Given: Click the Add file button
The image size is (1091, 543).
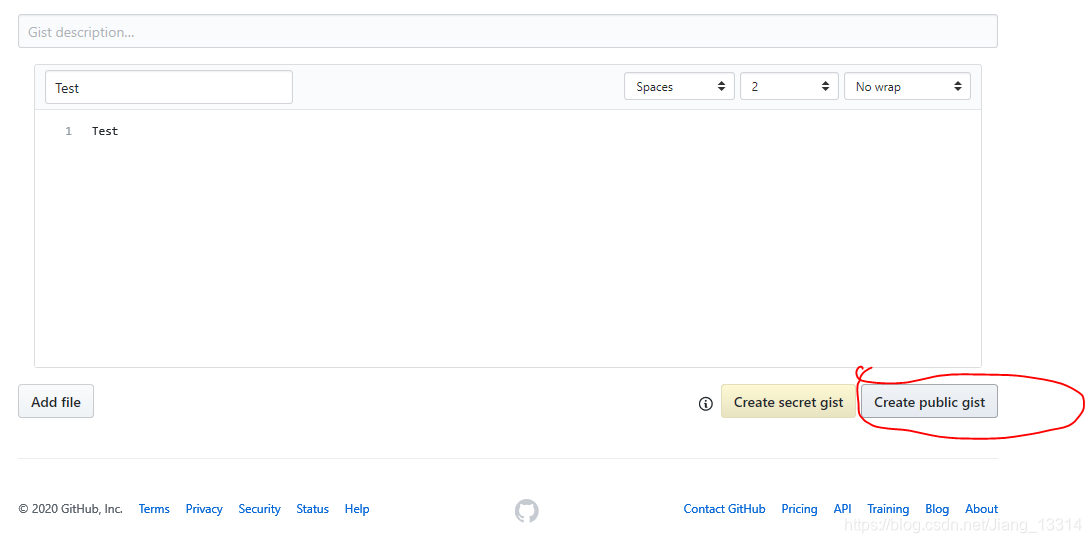Looking at the screenshot, I should point(56,402).
